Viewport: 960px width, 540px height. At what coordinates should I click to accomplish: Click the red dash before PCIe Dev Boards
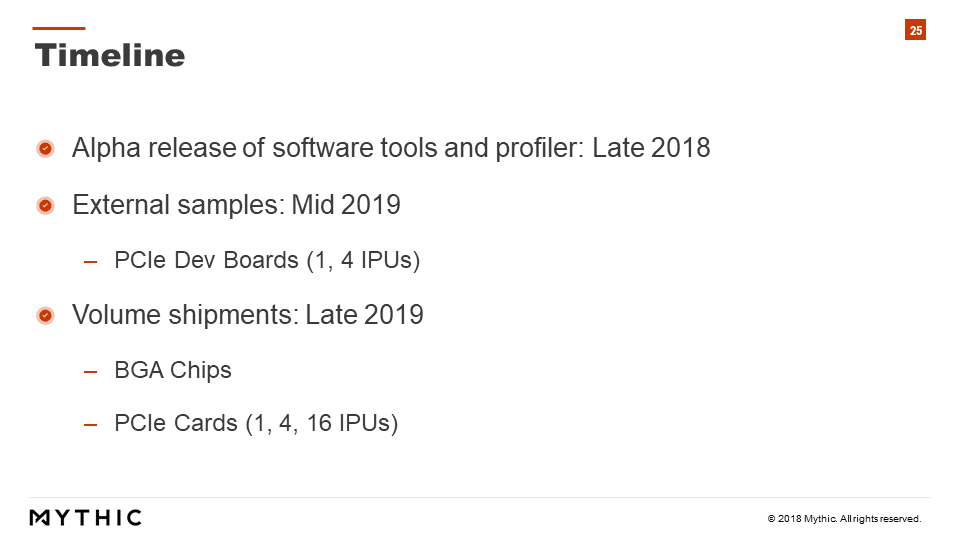[91, 262]
